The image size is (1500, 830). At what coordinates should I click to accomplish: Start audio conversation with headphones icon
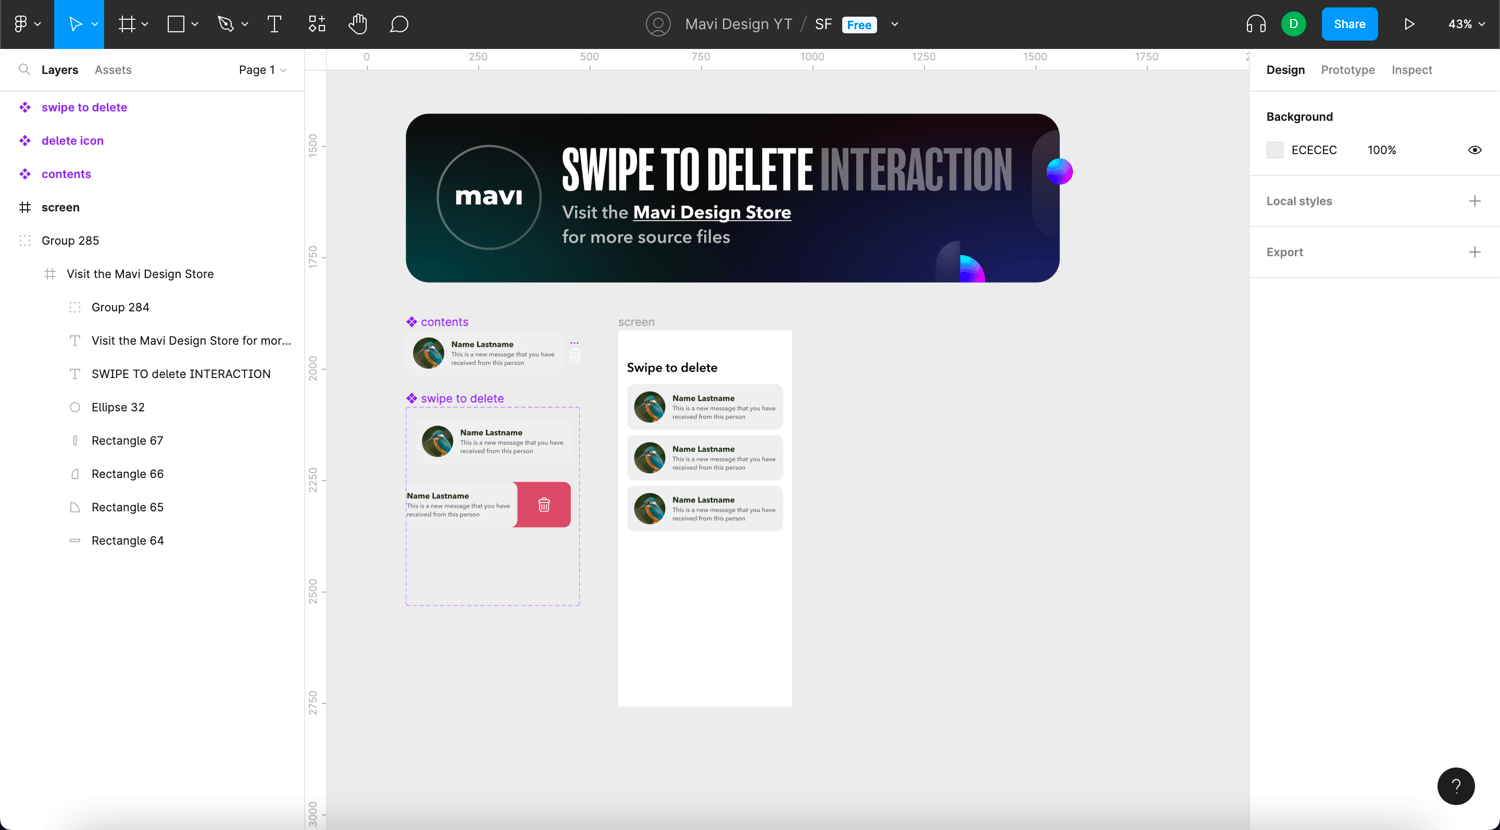click(1256, 24)
